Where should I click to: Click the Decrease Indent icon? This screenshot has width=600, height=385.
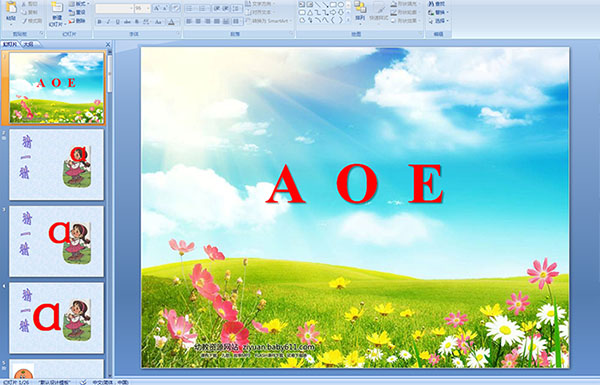point(217,8)
